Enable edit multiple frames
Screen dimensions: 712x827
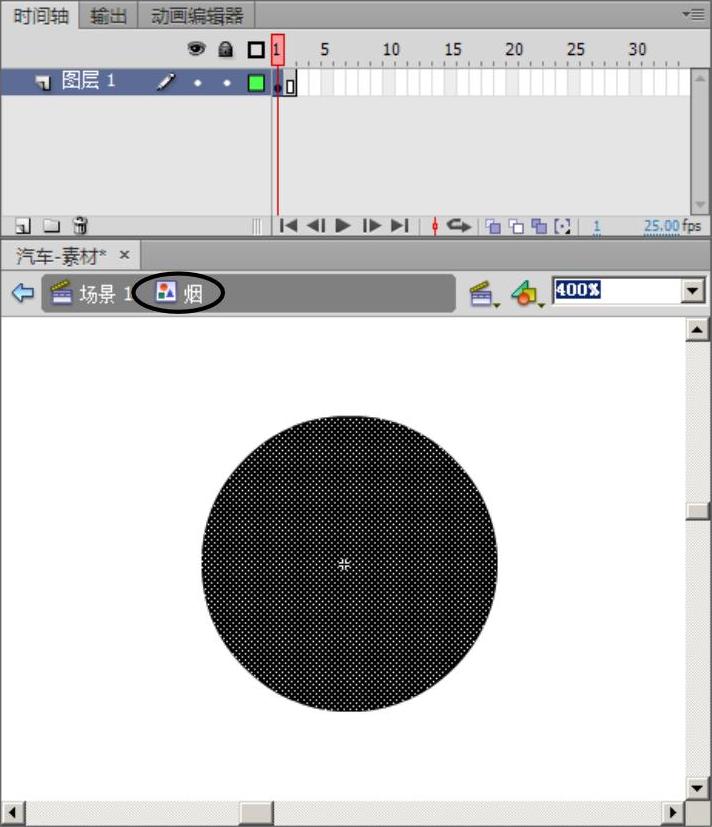point(540,226)
